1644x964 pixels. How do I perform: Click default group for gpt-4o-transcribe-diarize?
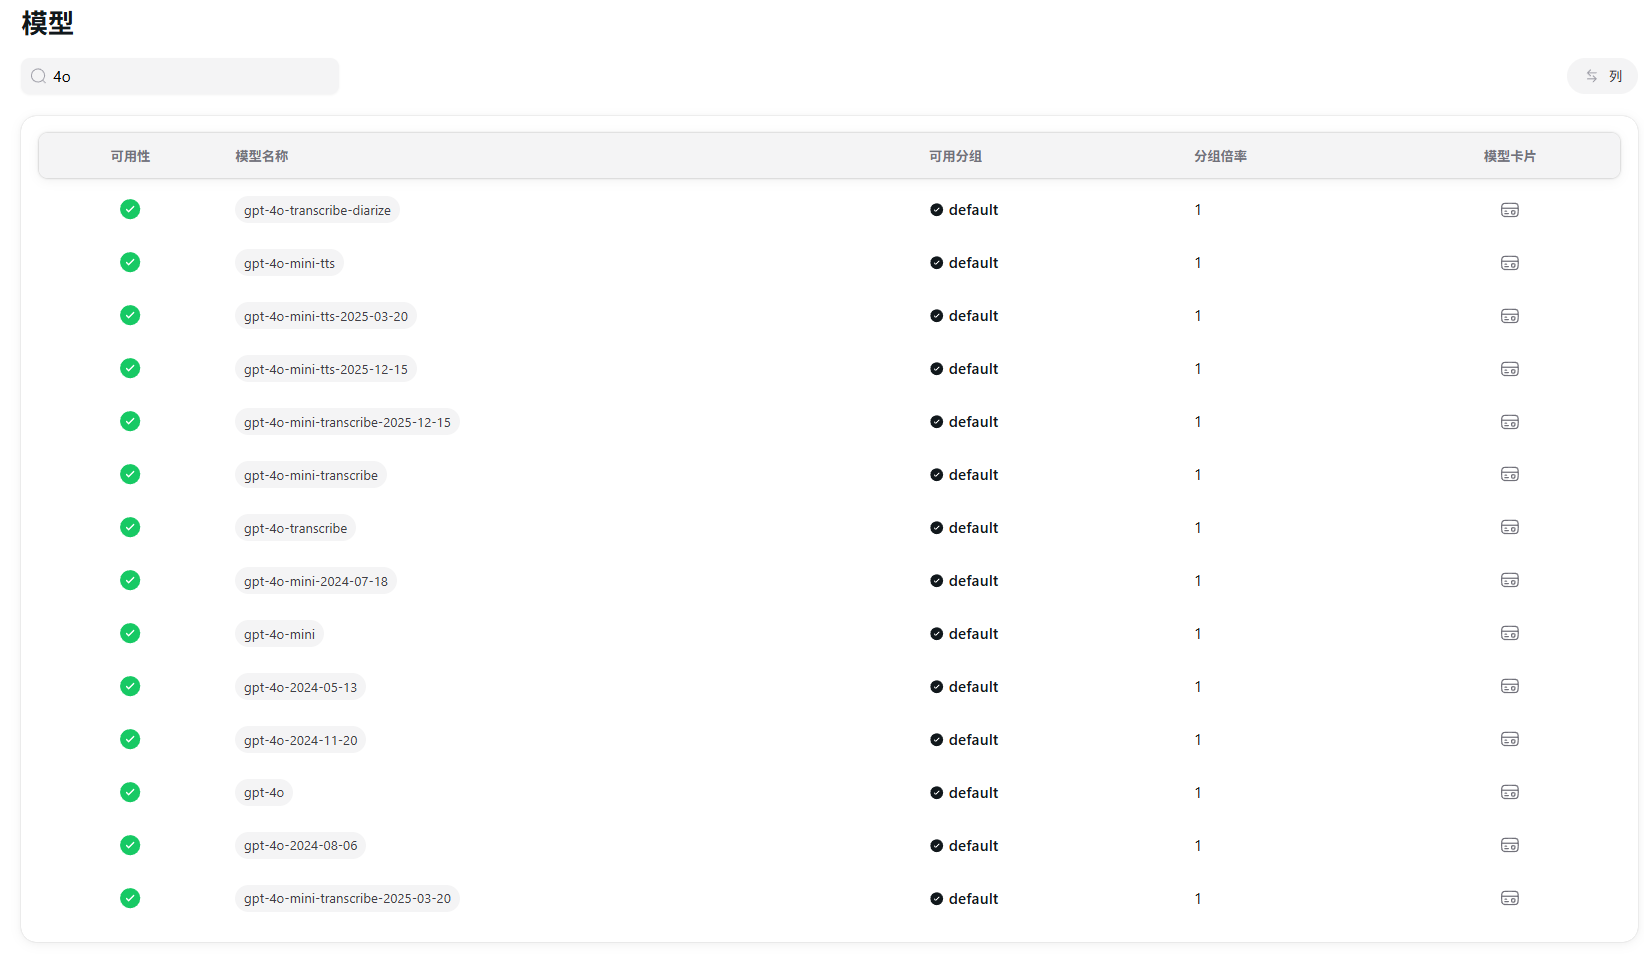[964, 210]
